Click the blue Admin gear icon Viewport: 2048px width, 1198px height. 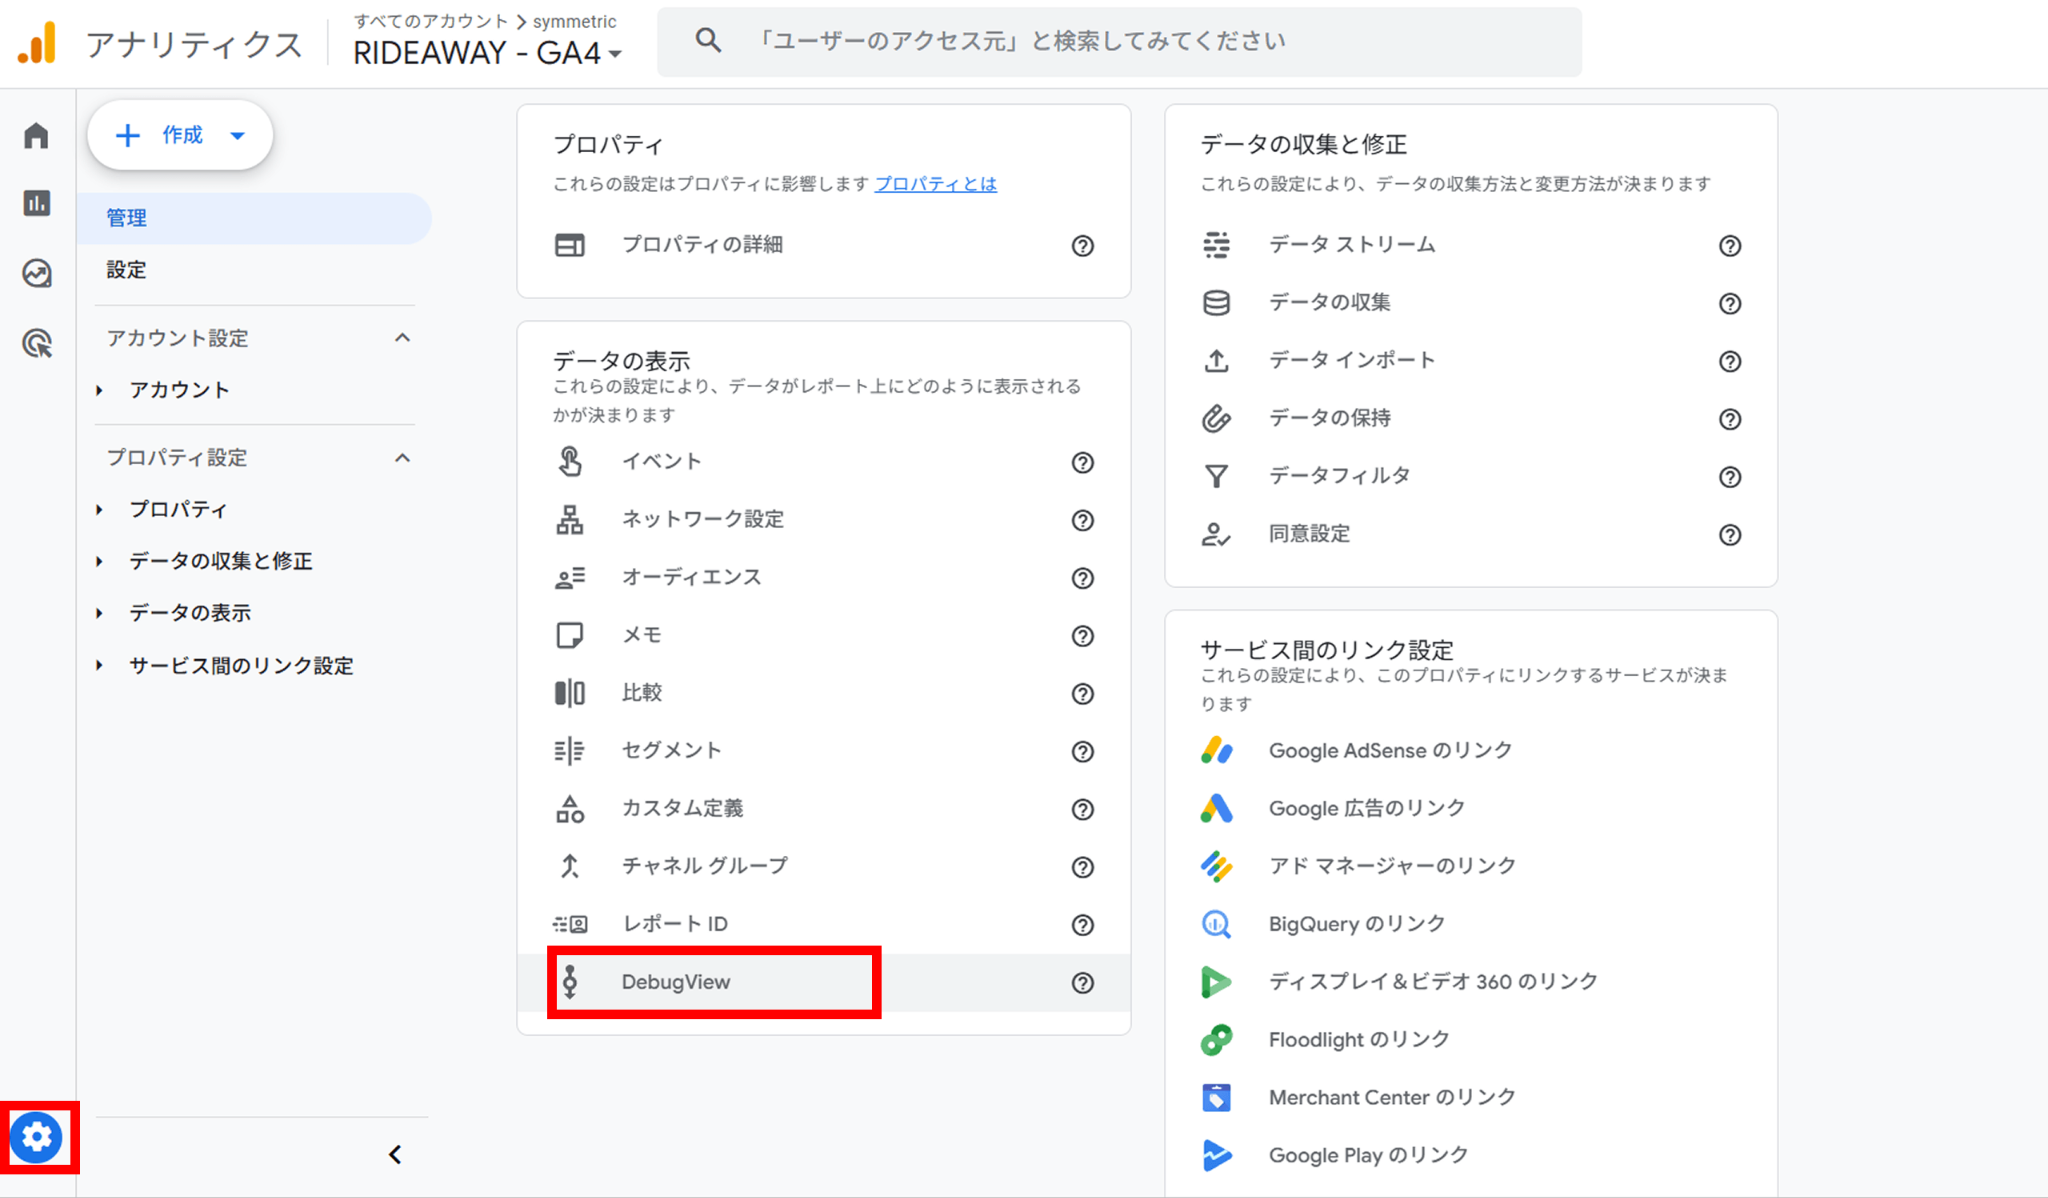coord(37,1137)
